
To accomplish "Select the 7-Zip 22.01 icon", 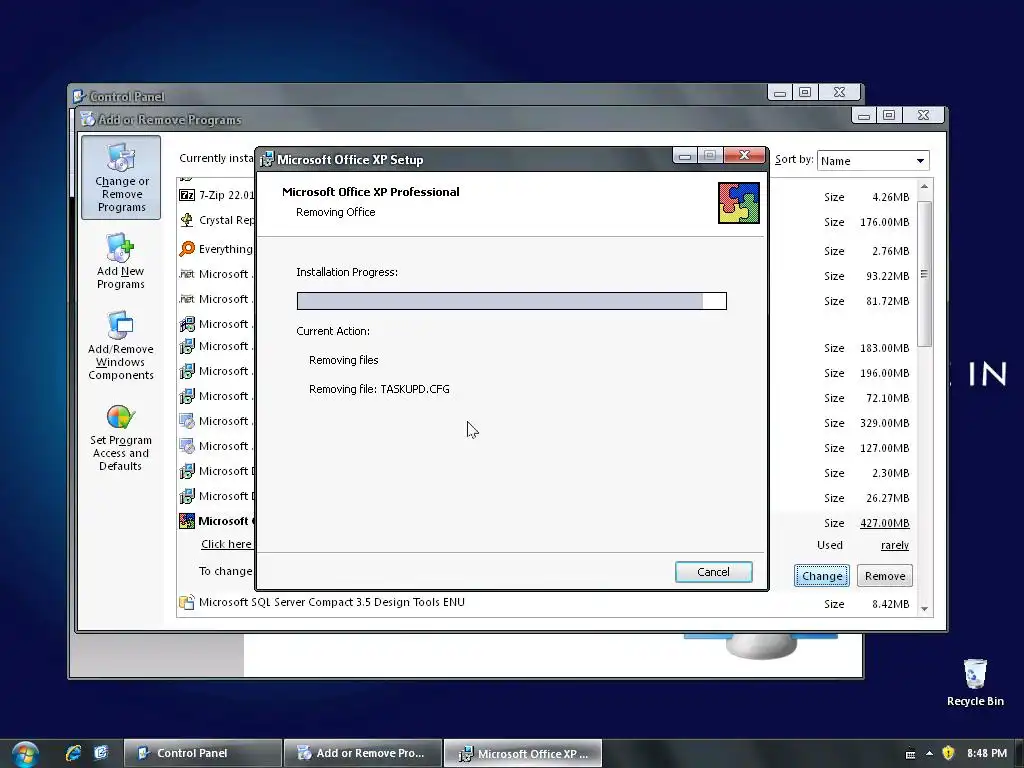I will coord(187,195).
